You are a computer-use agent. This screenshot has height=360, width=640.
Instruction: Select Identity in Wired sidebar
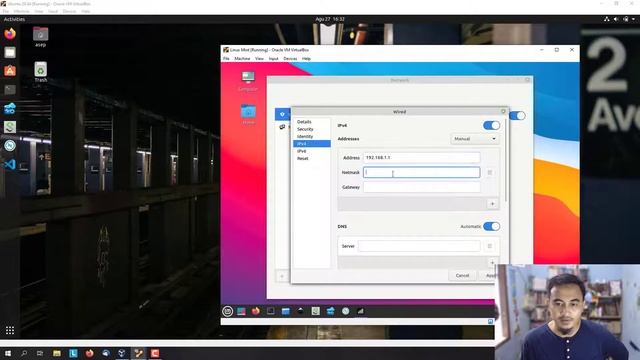pyautogui.click(x=305, y=136)
